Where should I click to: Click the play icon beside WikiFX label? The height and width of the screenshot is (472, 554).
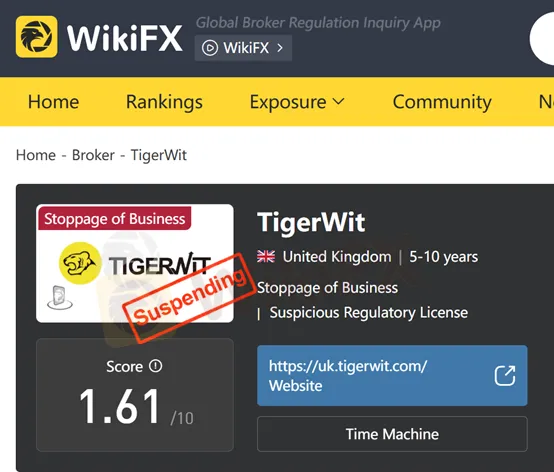(210, 48)
